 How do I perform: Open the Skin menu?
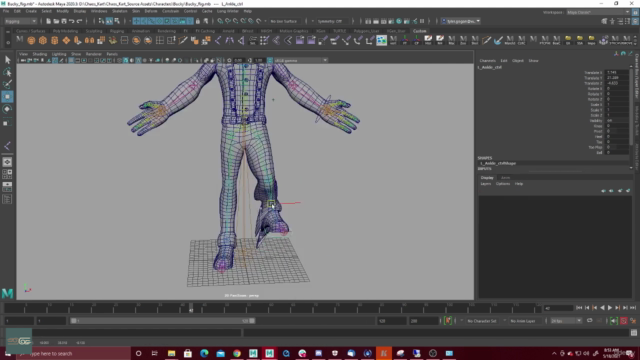(x=136, y=11)
